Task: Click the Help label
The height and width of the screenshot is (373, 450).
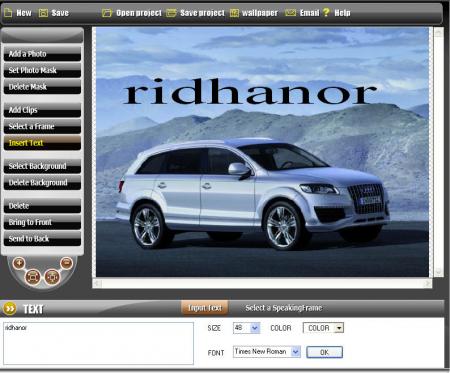Action: (x=342, y=13)
